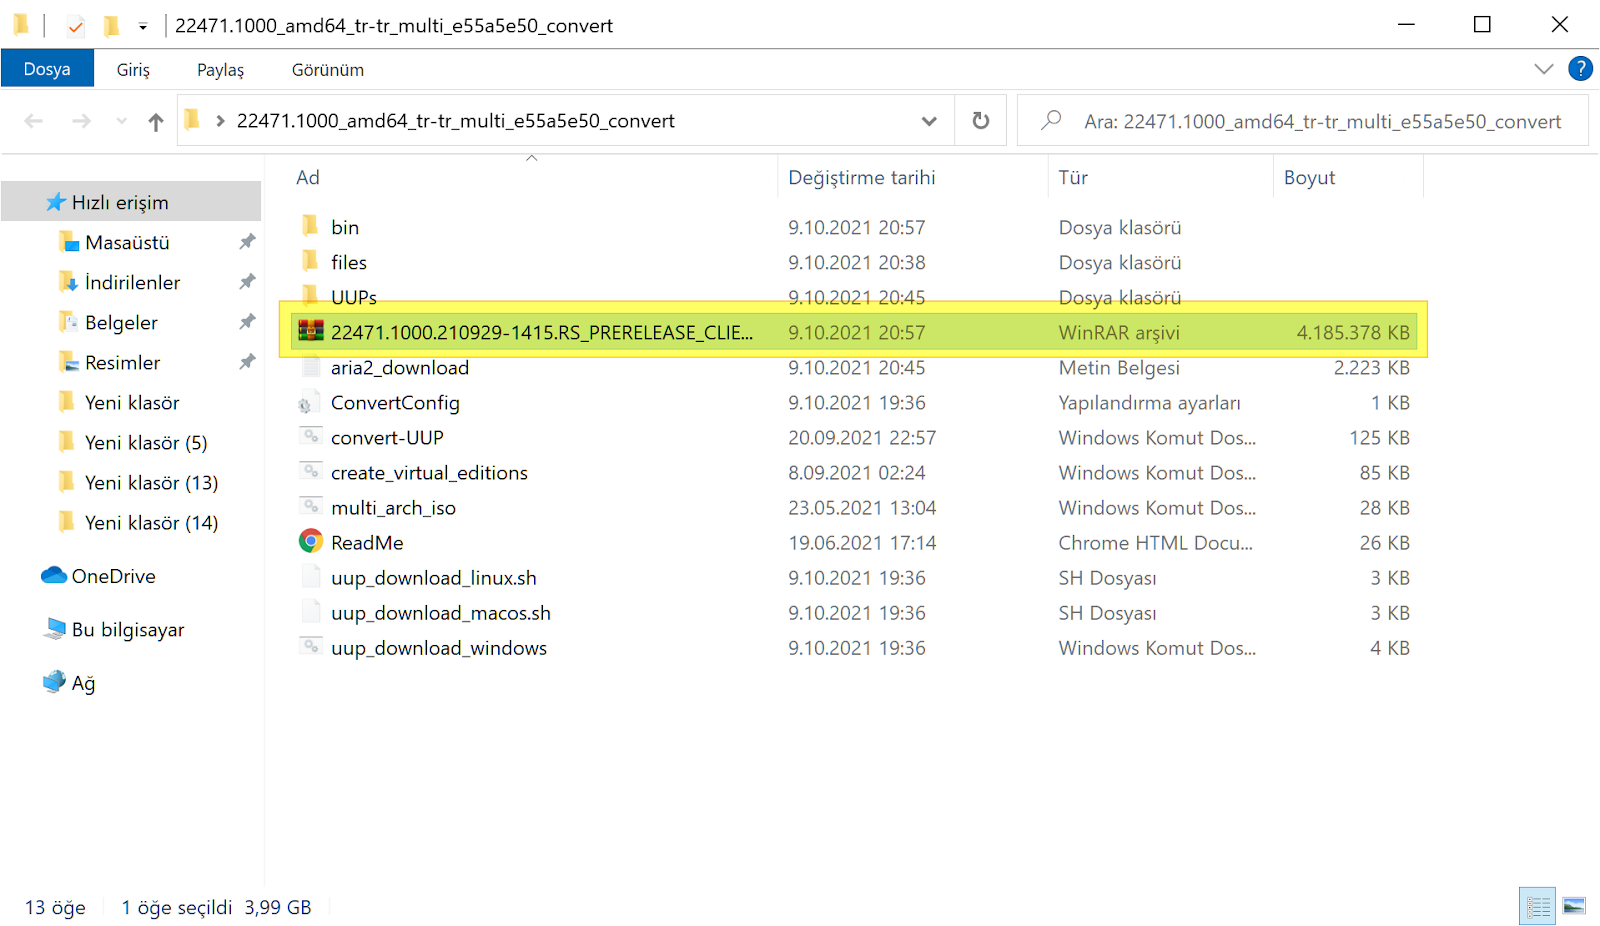Go up one folder level
This screenshot has width=1600, height=926.
(156, 122)
